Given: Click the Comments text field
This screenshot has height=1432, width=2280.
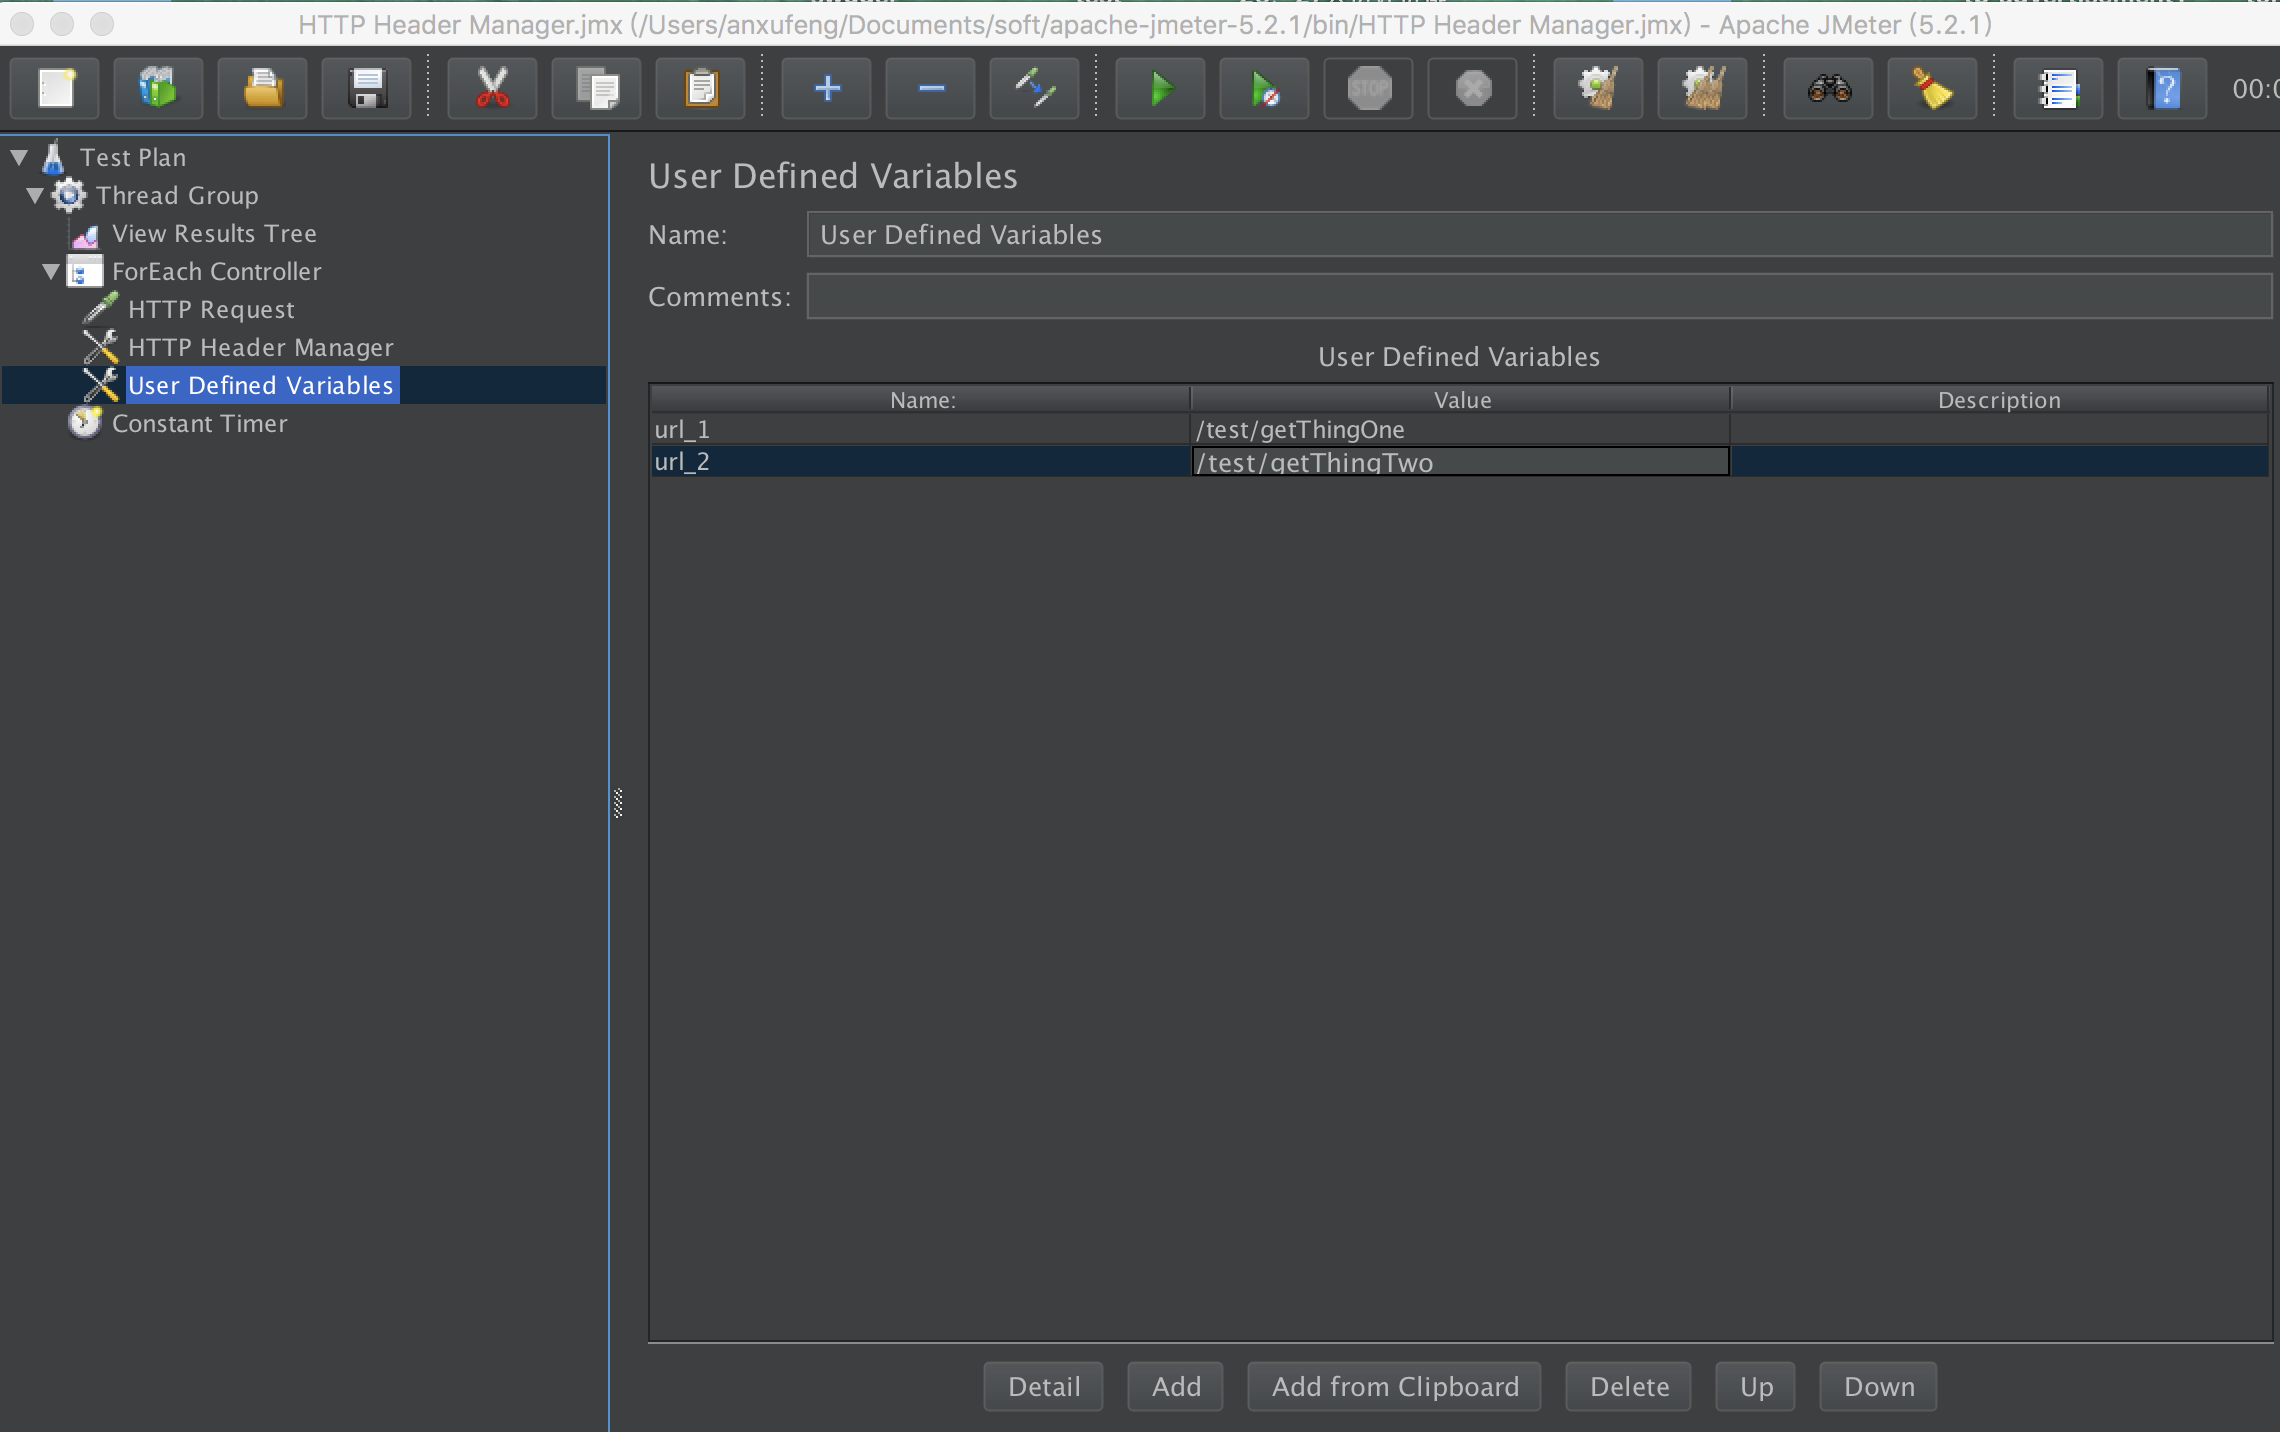Looking at the screenshot, I should coord(1538,297).
